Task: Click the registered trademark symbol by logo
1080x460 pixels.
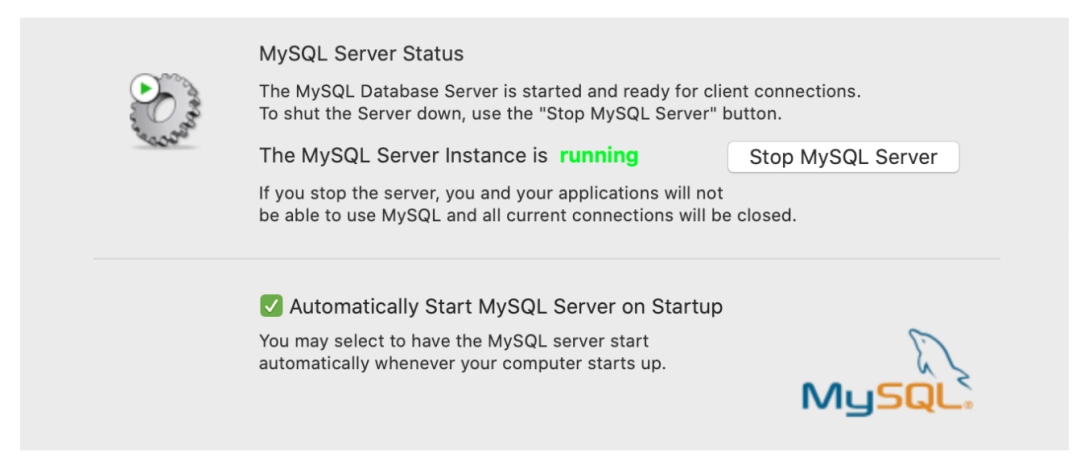Action: pyautogui.click(x=969, y=406)
